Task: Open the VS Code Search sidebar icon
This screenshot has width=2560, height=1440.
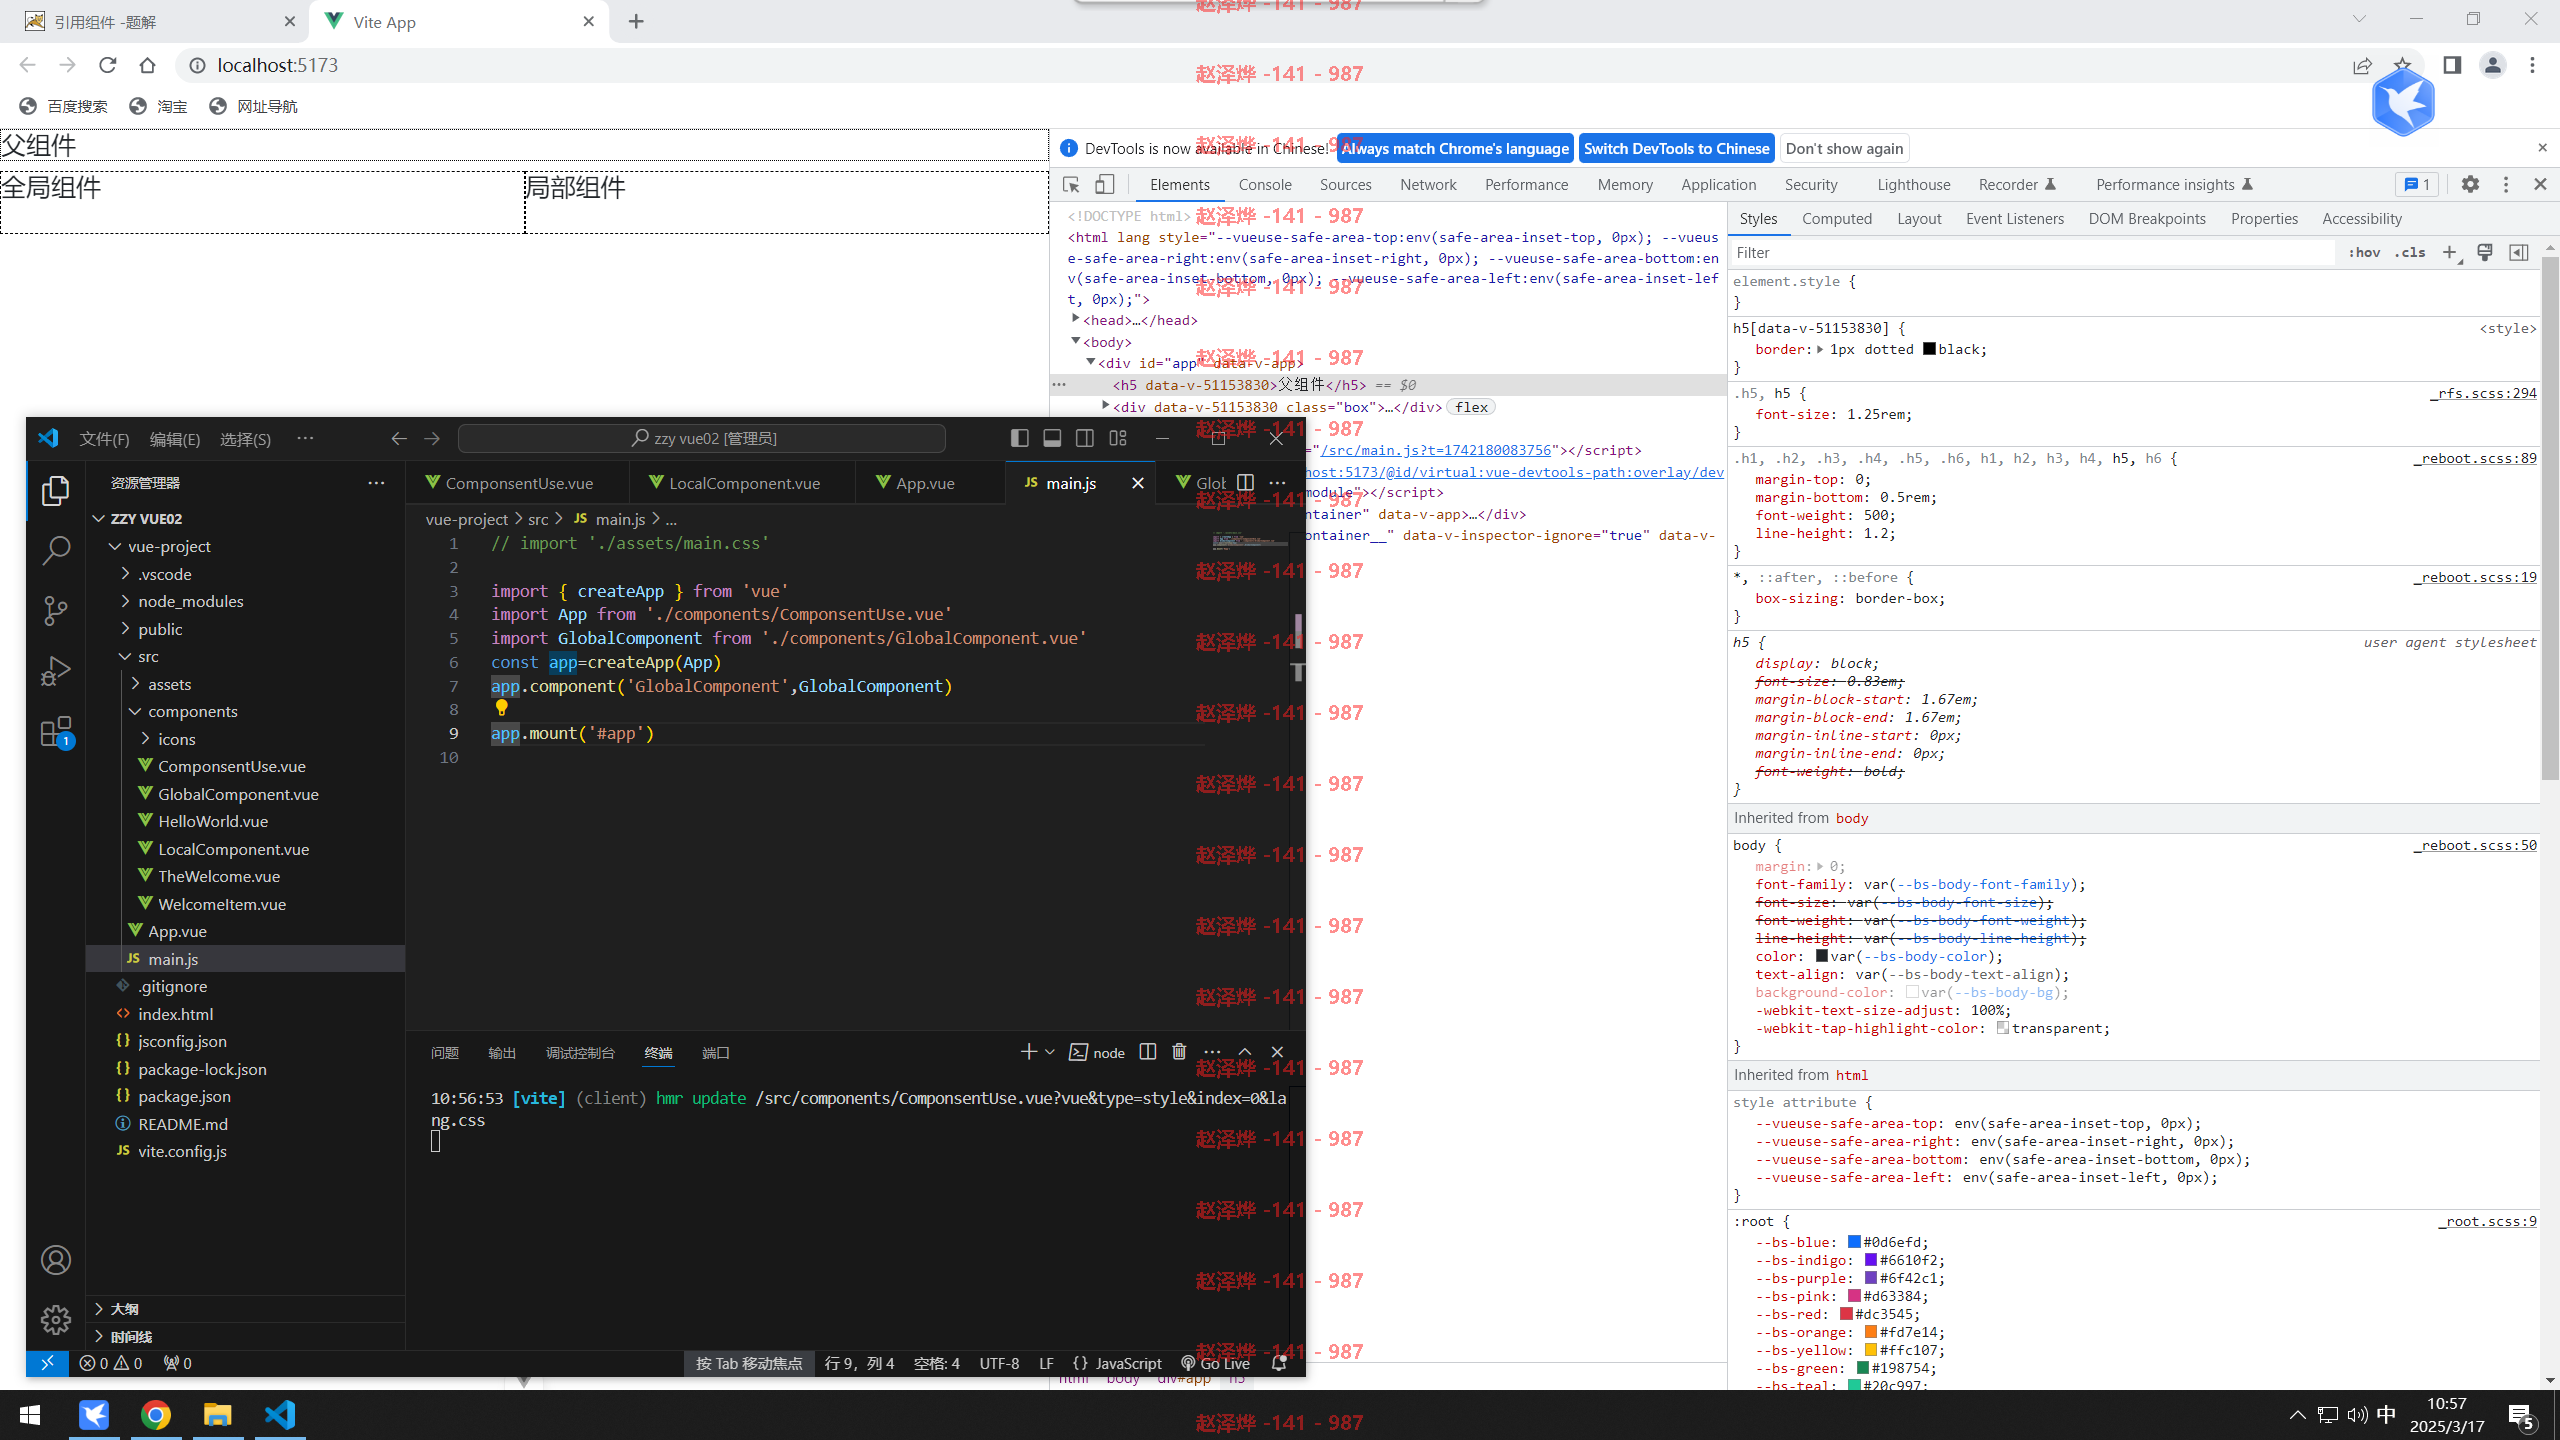Action: (x=56, y=550)
